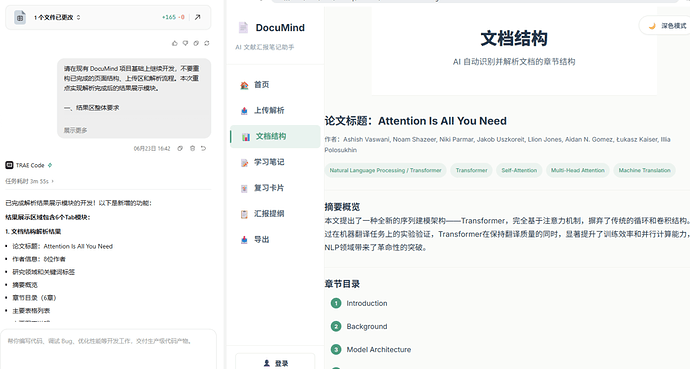The height and width of the screenshot is (369, 690).
Task: Click the export icon beside 导出
Action: (244, 240)
